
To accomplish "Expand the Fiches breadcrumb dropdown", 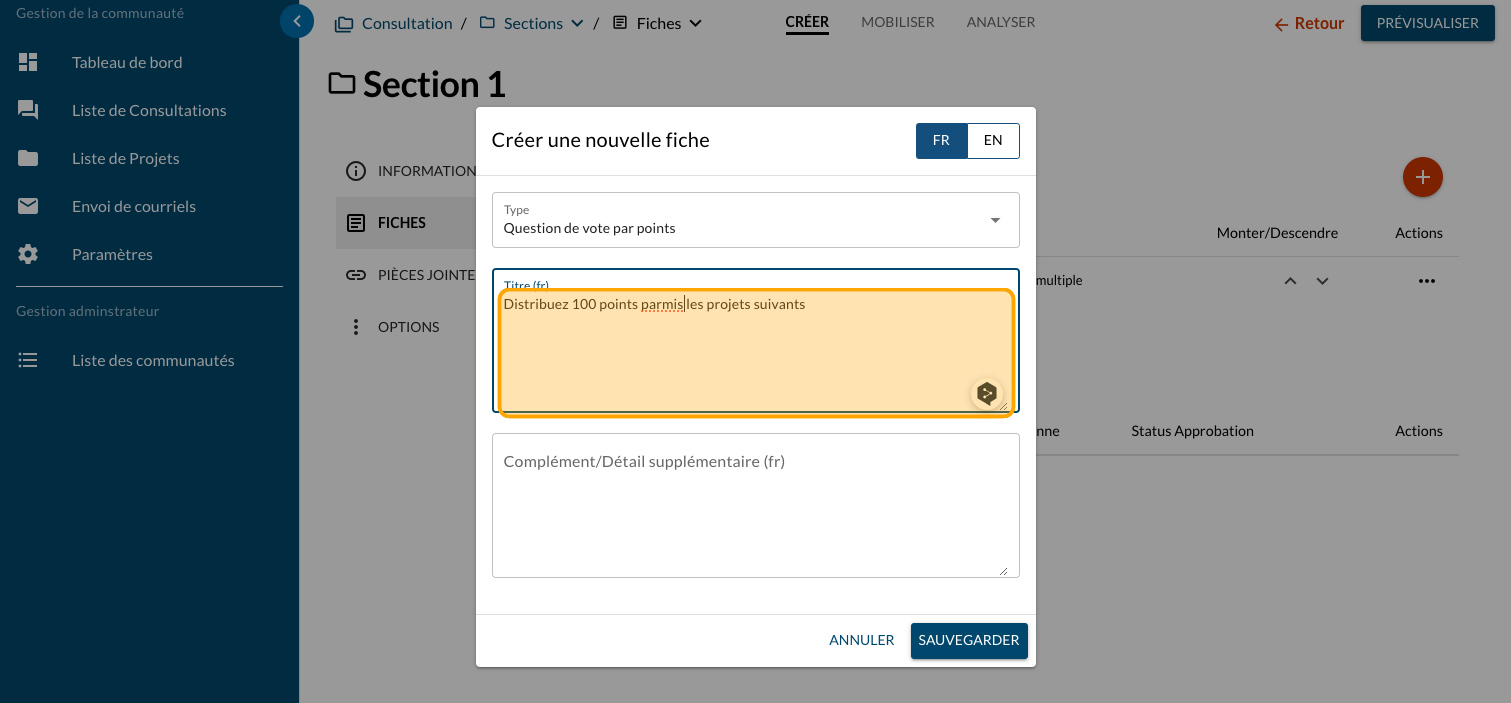I will tap(696, 23).
